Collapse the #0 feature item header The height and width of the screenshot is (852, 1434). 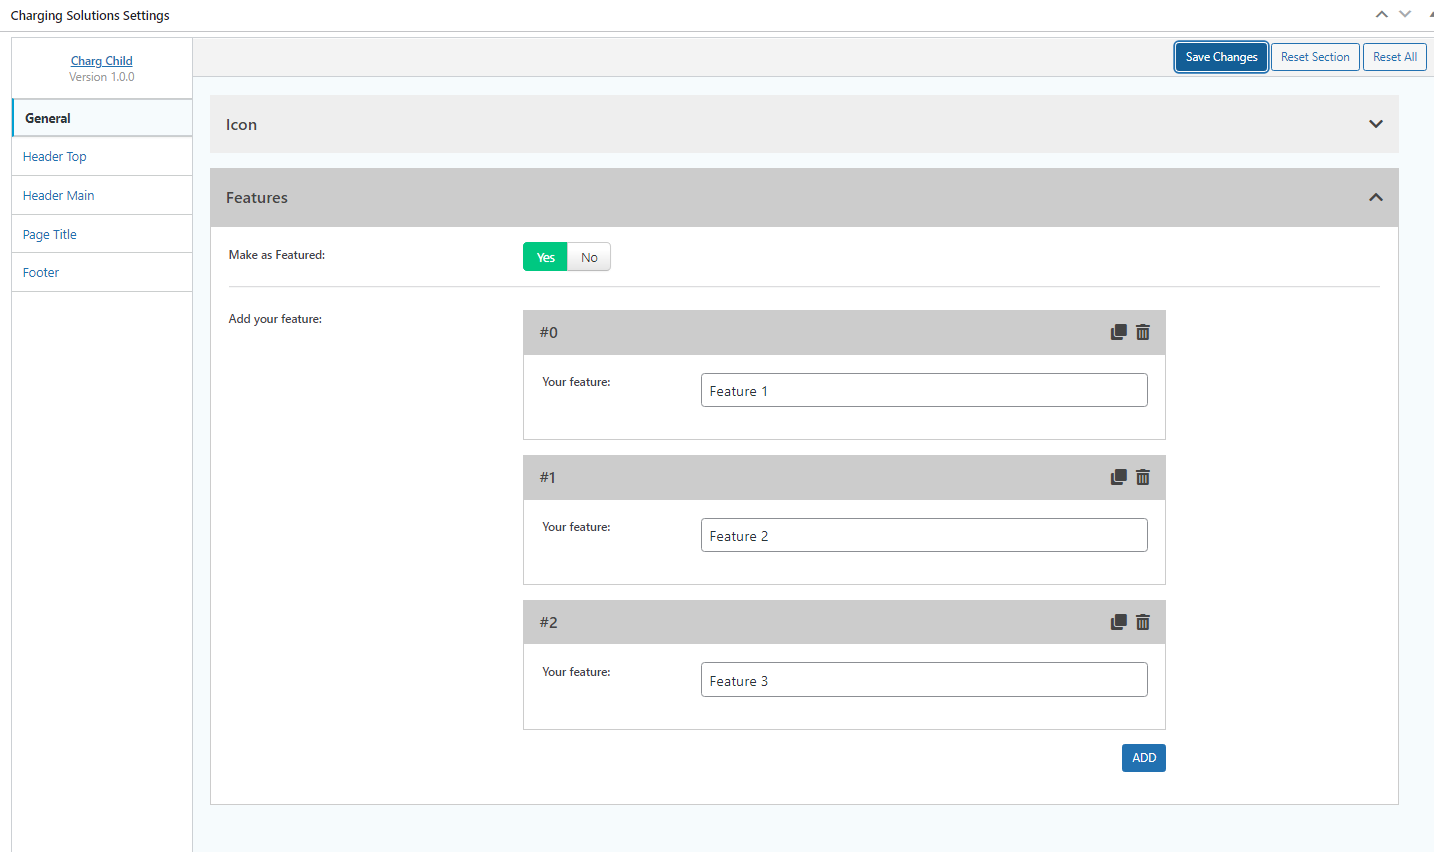[800, 332]
